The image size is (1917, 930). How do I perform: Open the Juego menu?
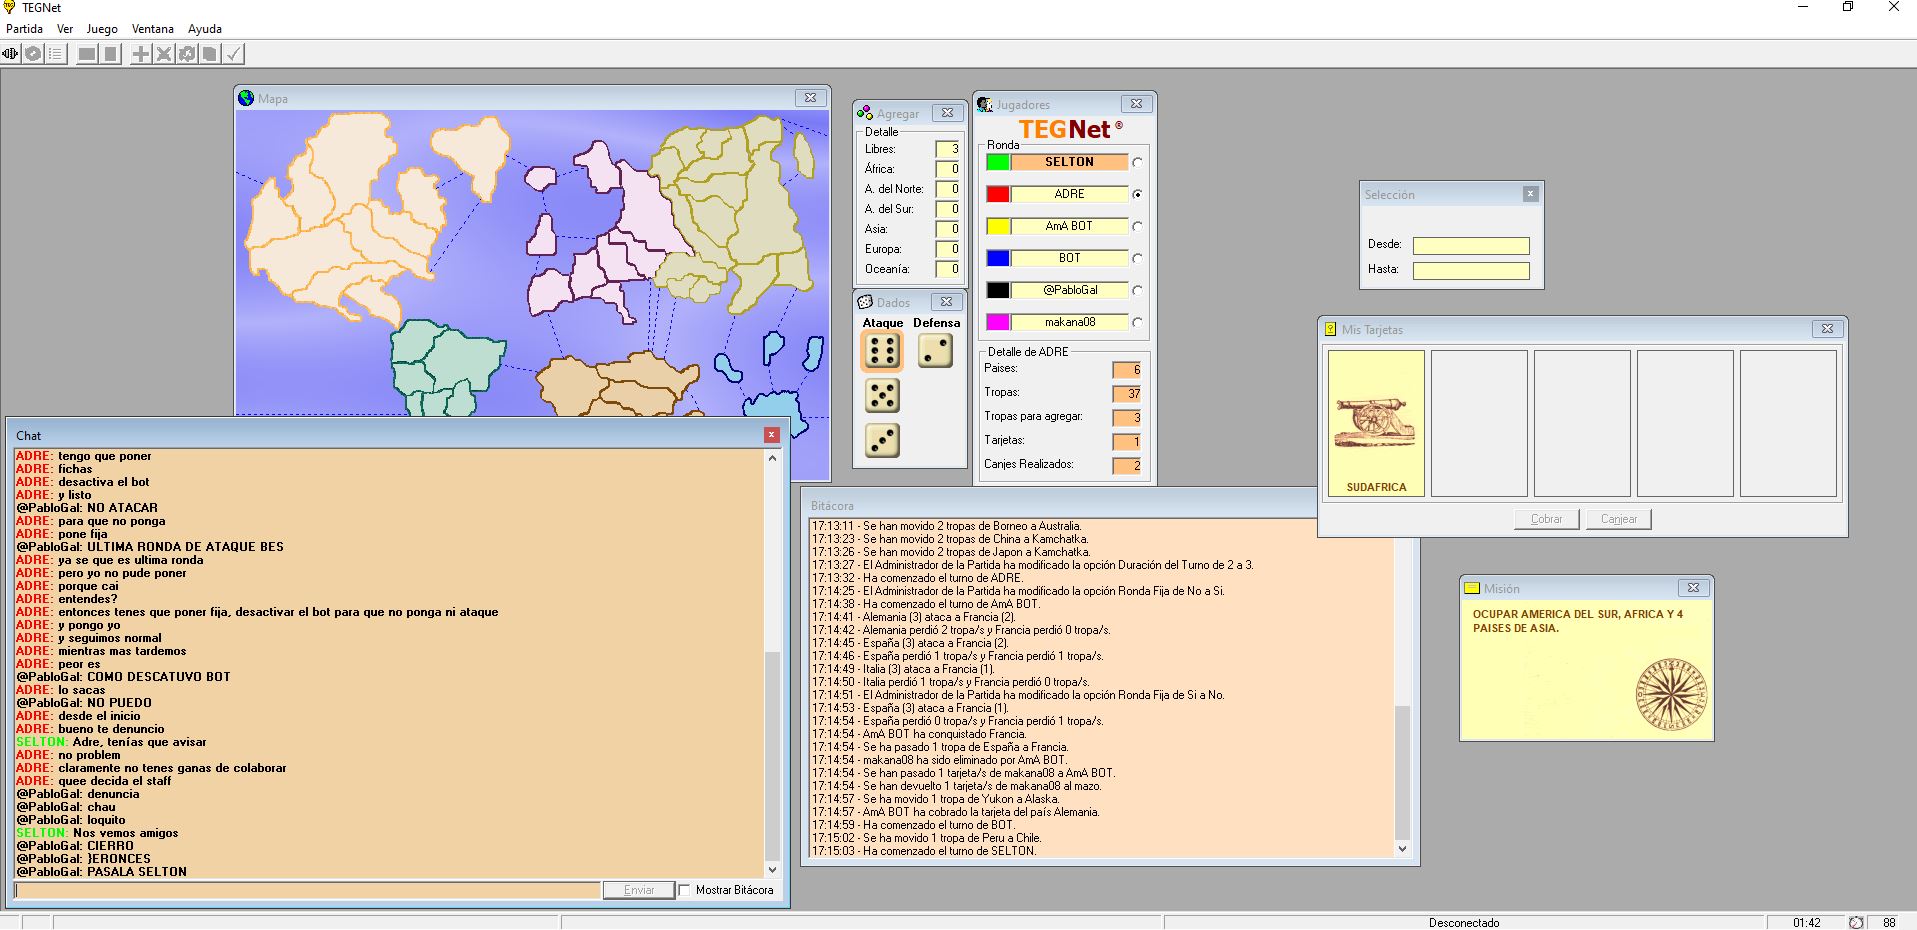pos(101,29)
